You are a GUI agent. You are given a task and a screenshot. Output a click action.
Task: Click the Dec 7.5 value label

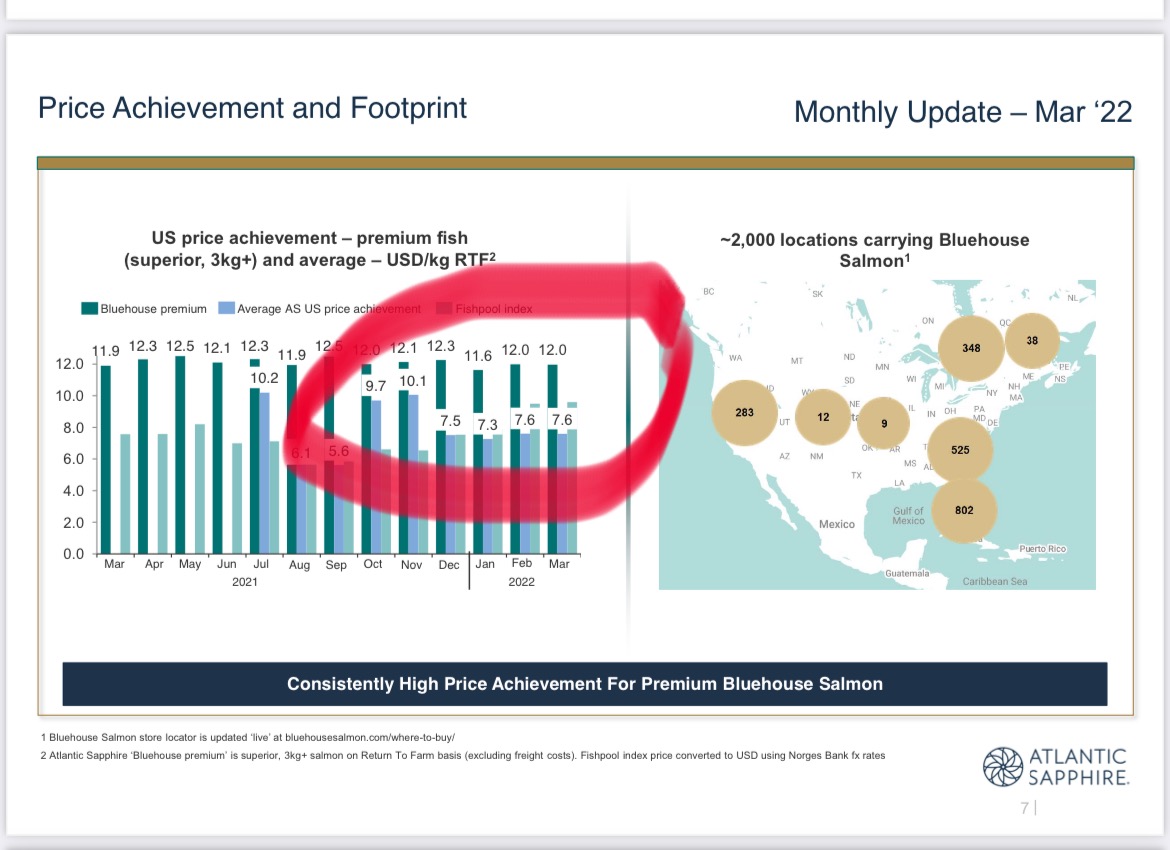tap(450, 421)
